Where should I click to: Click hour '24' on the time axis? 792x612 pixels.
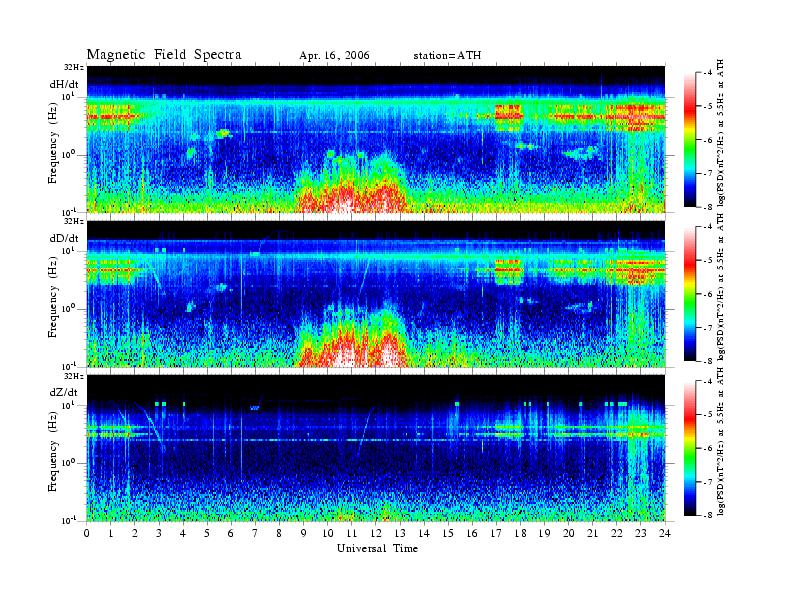pos(665,534)
